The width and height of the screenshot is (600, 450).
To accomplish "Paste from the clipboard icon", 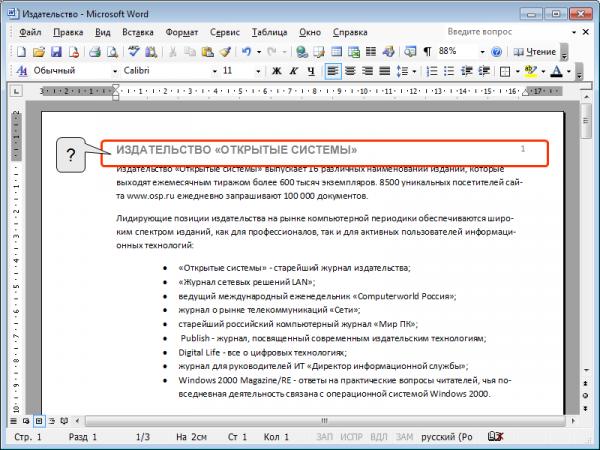I will [x=207, y=52].
